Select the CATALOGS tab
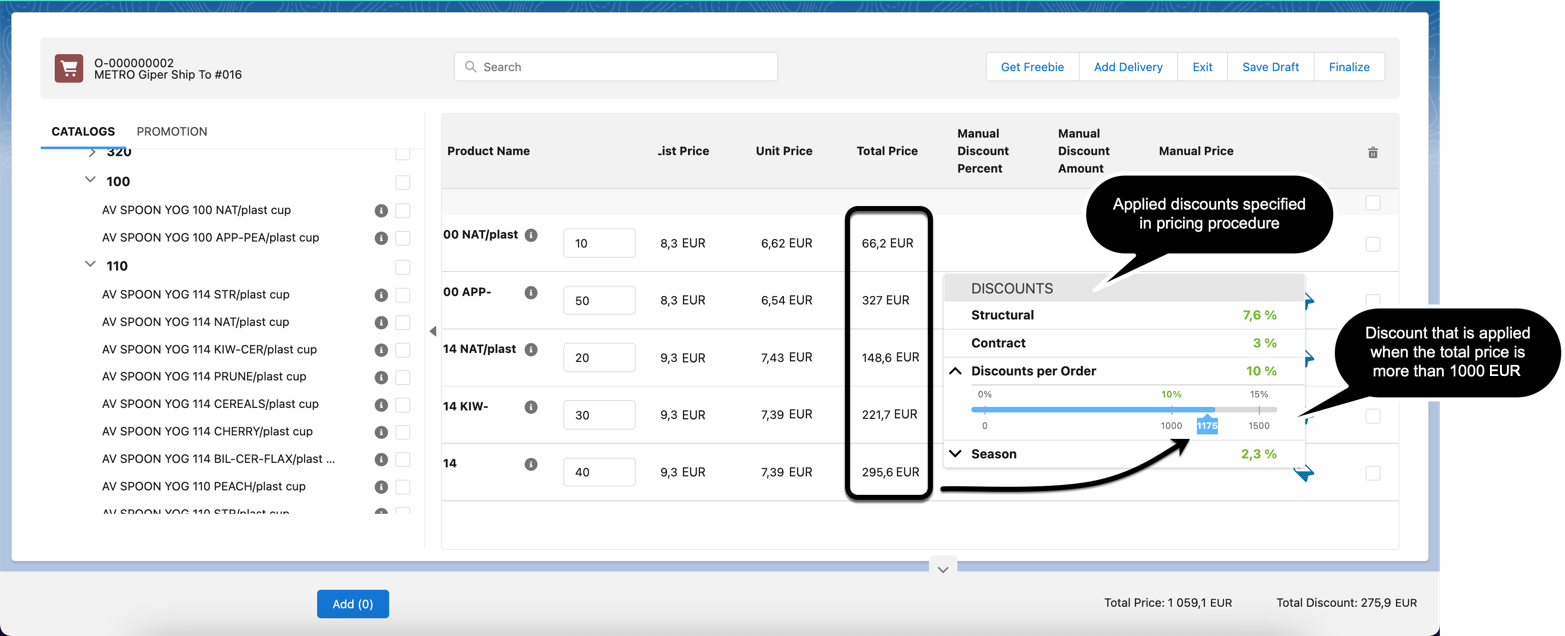This screenshot has height=636, width=1565. (83, 132)
